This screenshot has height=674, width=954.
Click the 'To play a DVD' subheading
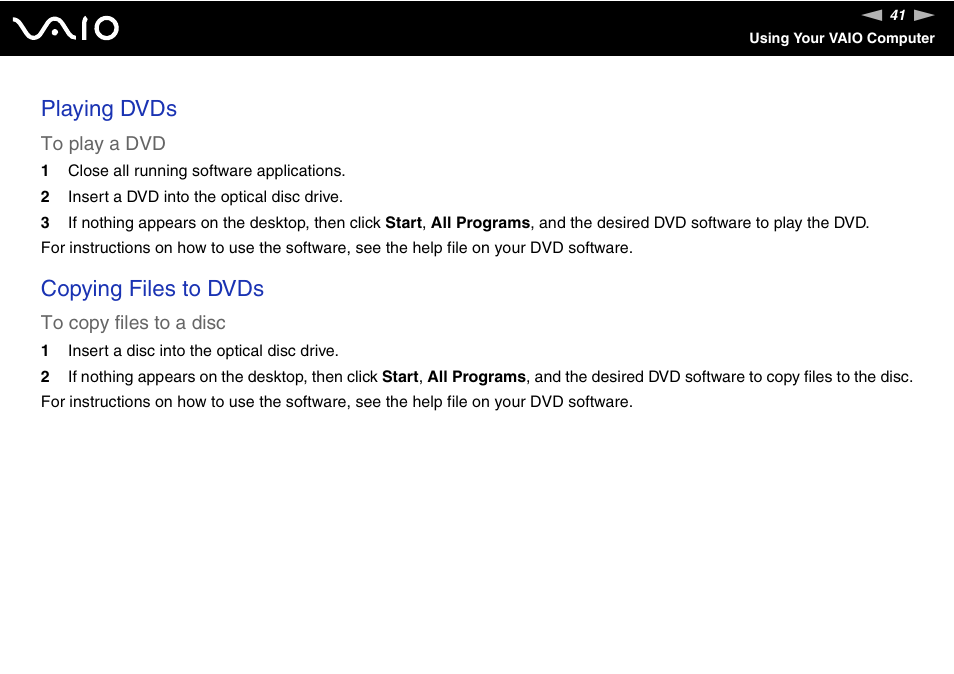(x=103, y=144)
